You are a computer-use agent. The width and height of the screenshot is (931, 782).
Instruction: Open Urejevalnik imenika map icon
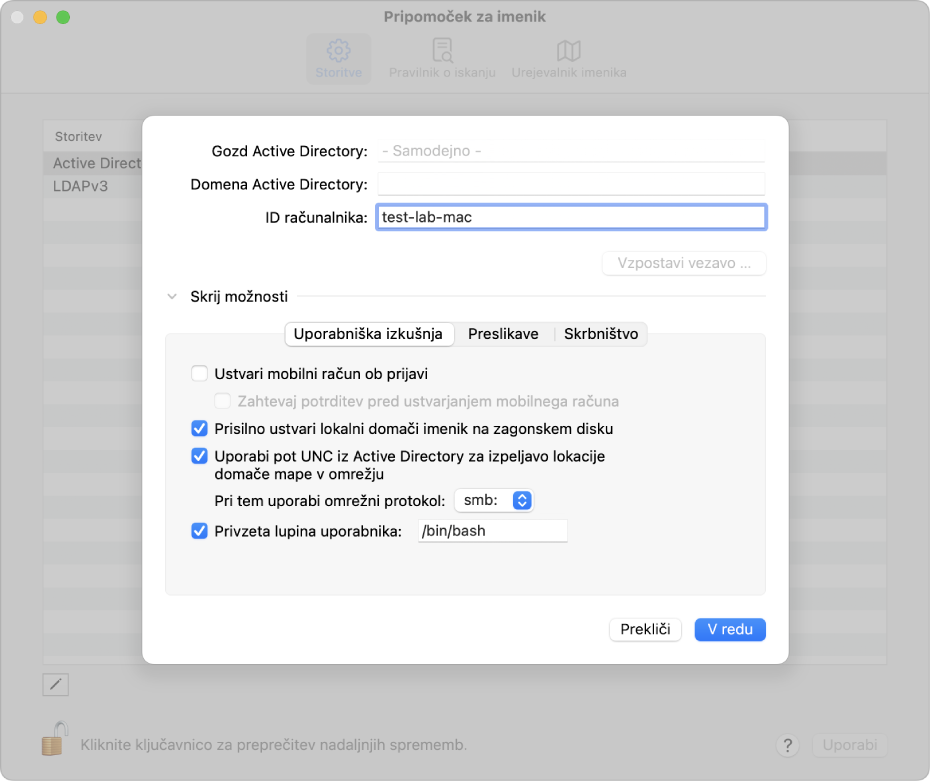click(x=569, y=51)
